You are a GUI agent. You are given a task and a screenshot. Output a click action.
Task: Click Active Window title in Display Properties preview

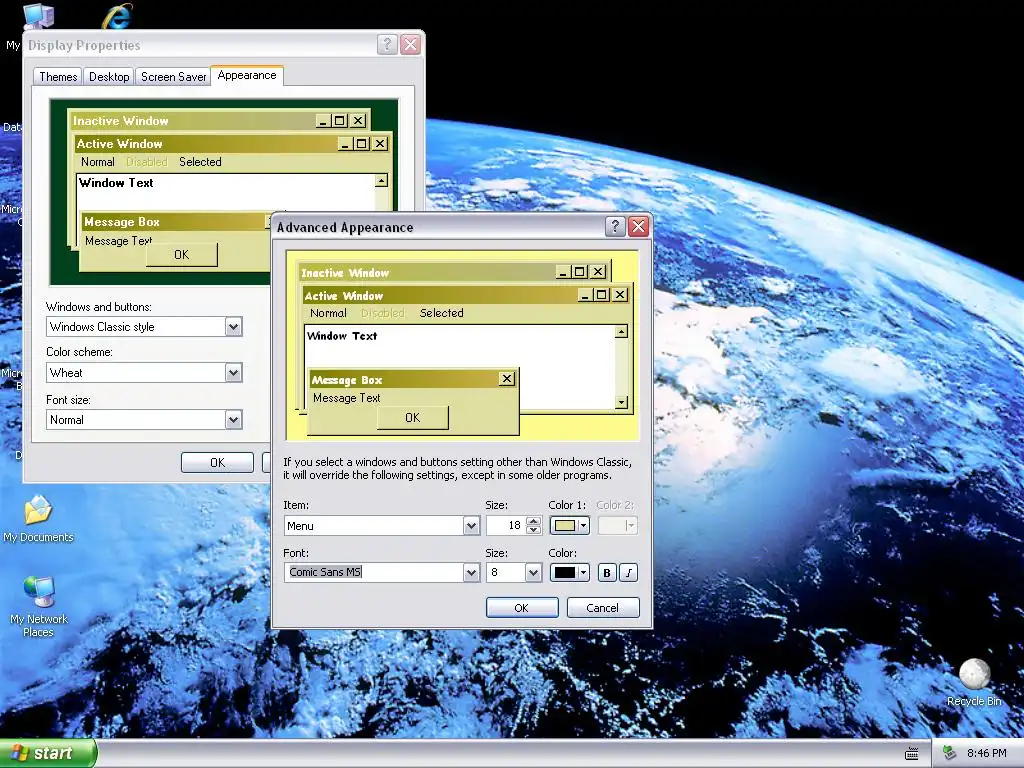(120, 144)
